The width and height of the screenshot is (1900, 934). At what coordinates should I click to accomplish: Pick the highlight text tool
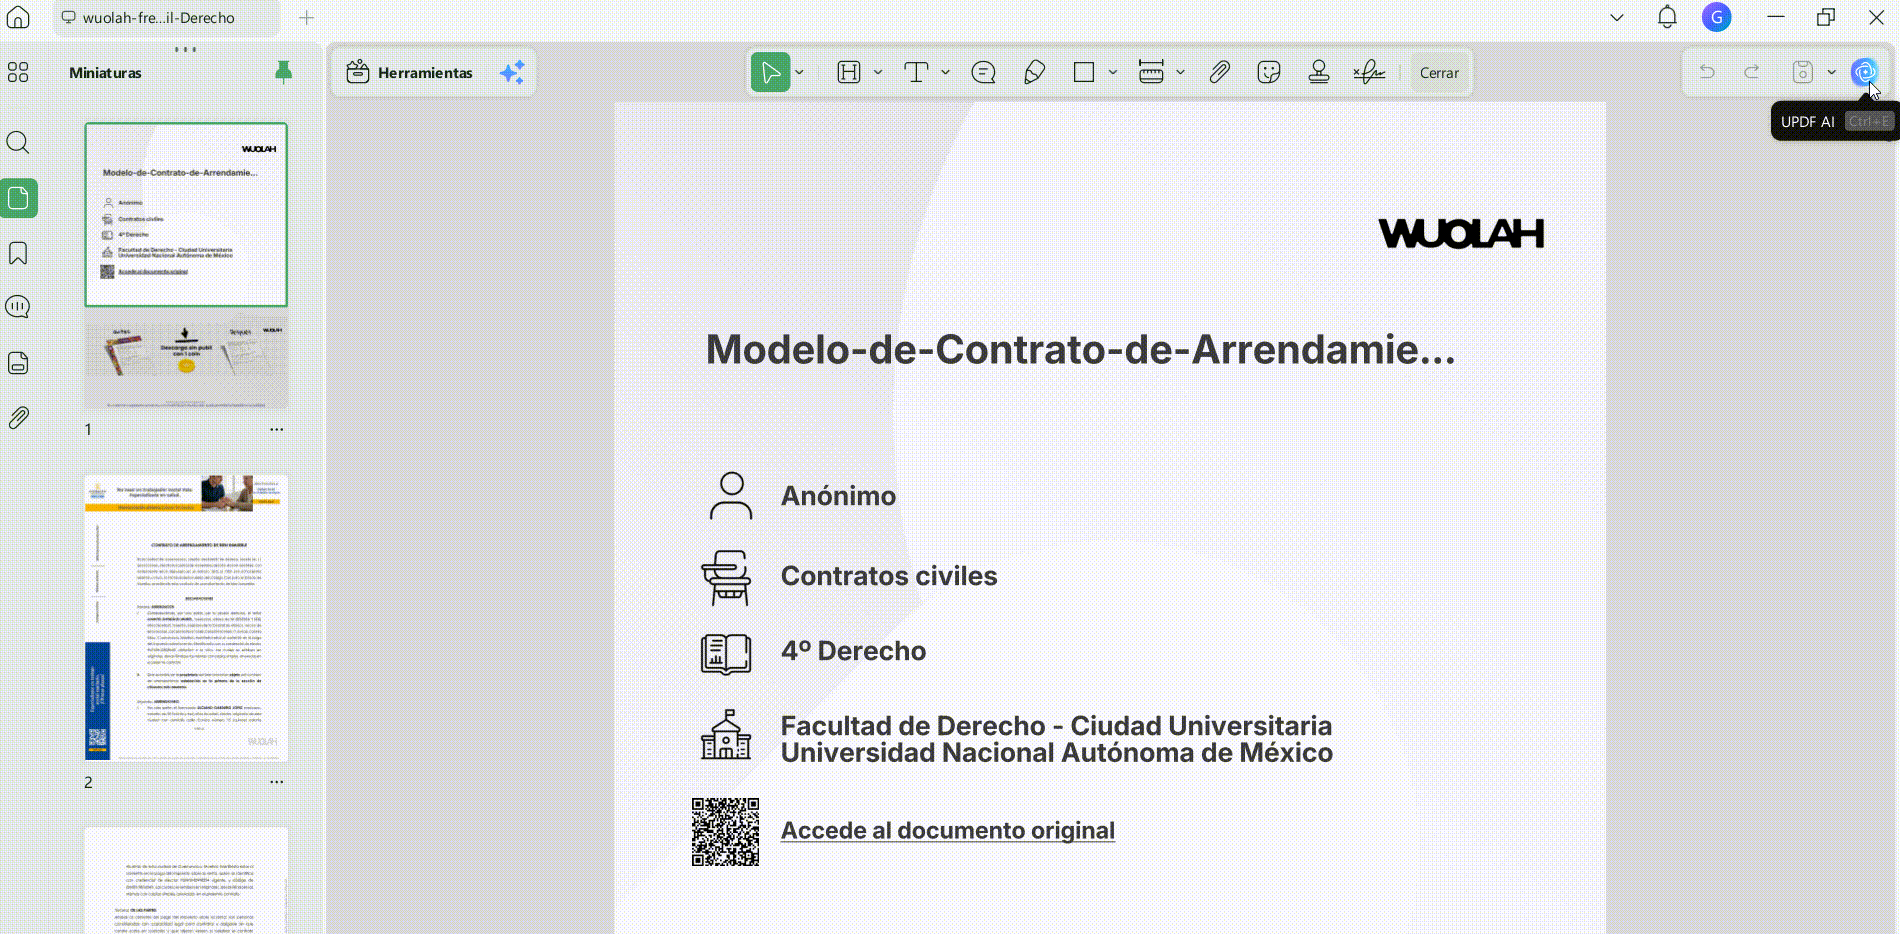click(x=849, y=72)
